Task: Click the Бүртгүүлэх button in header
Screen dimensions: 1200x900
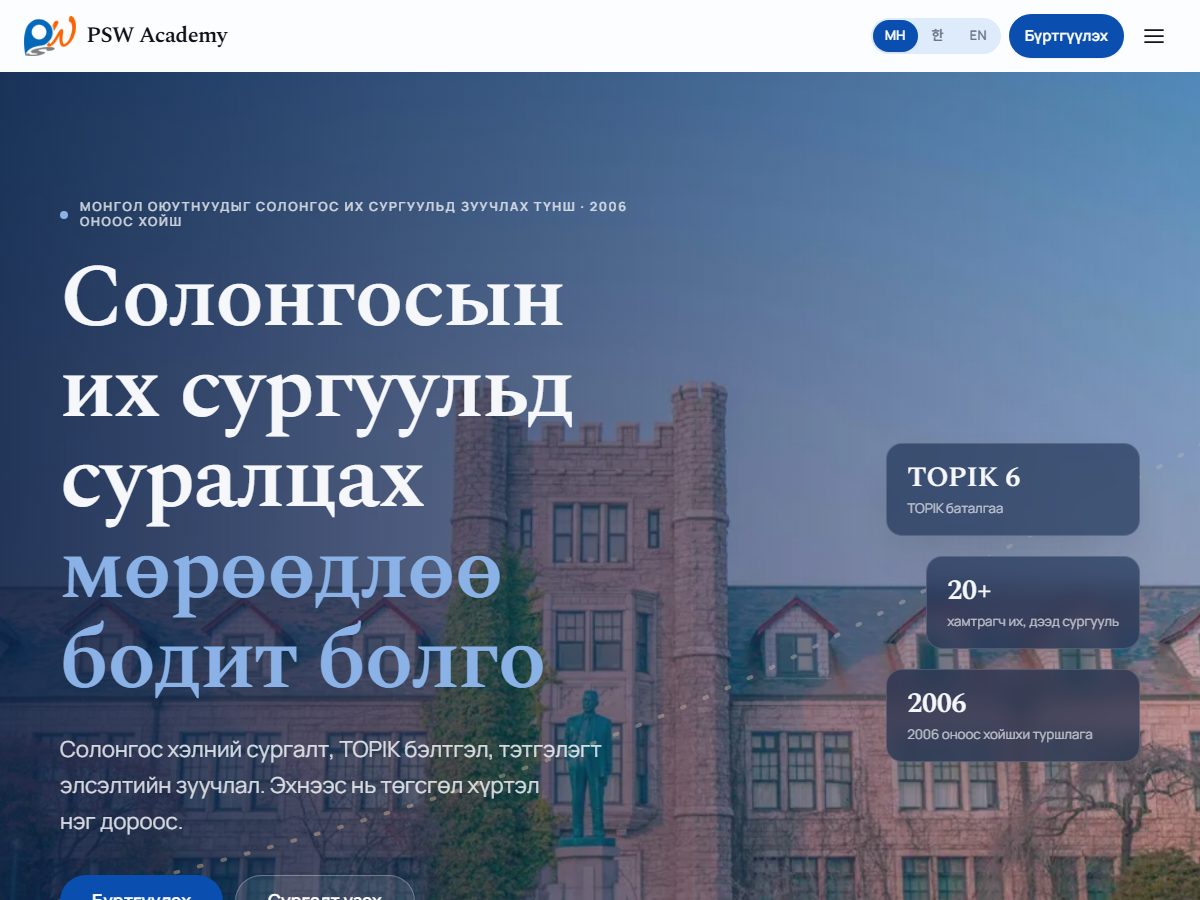Action: point(1066,36)
